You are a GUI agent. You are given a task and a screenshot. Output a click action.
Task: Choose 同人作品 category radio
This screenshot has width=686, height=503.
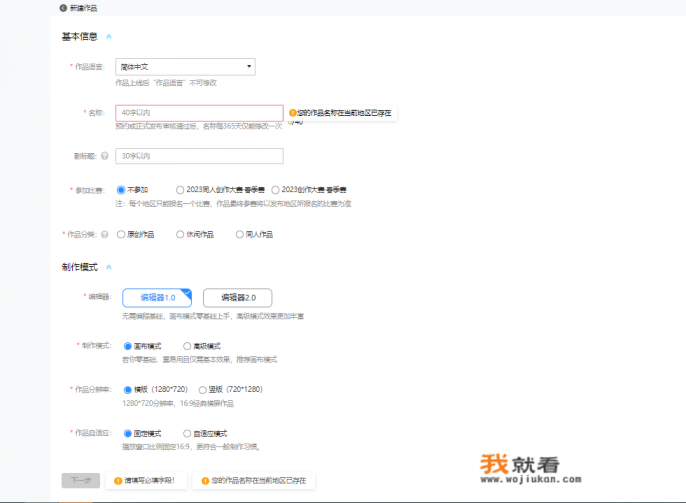point(239,234)
